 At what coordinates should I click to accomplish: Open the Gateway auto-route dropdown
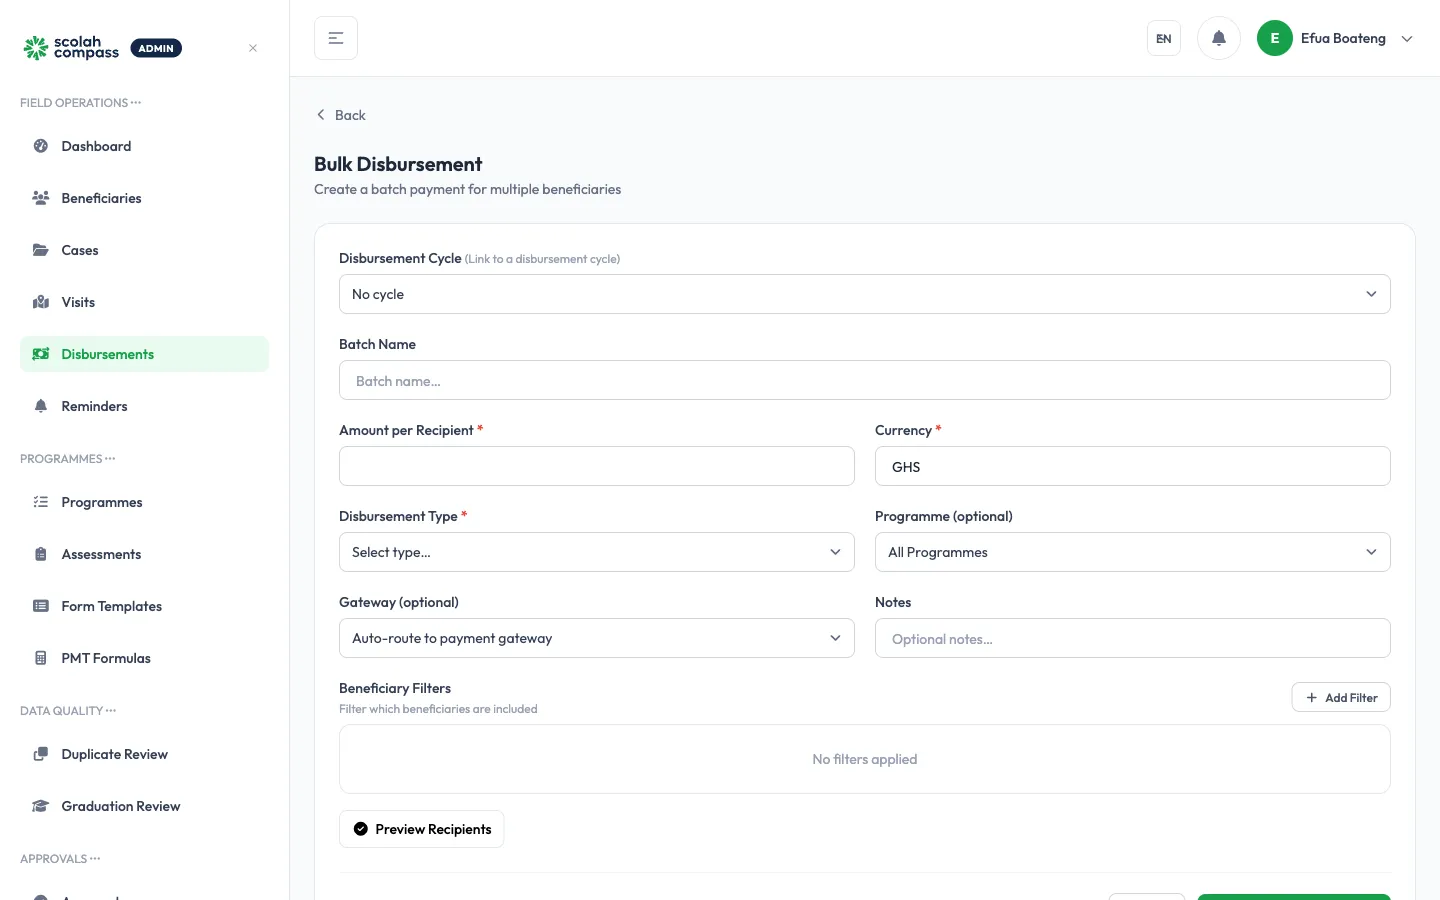tap(597, 638)
